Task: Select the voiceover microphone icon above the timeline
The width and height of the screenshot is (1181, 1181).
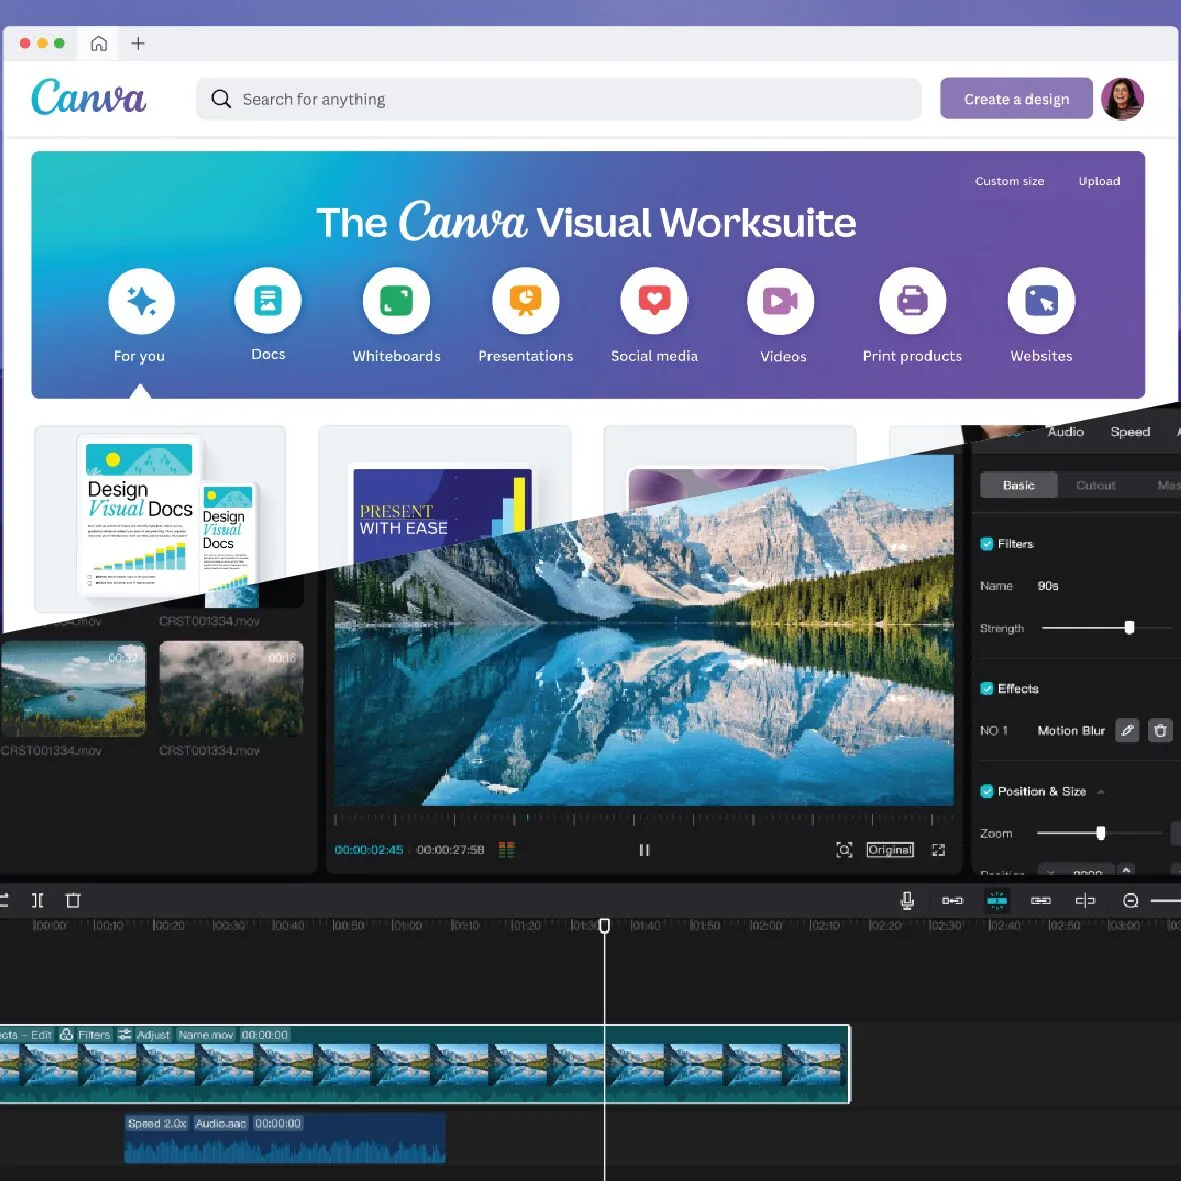Action: 907,900
